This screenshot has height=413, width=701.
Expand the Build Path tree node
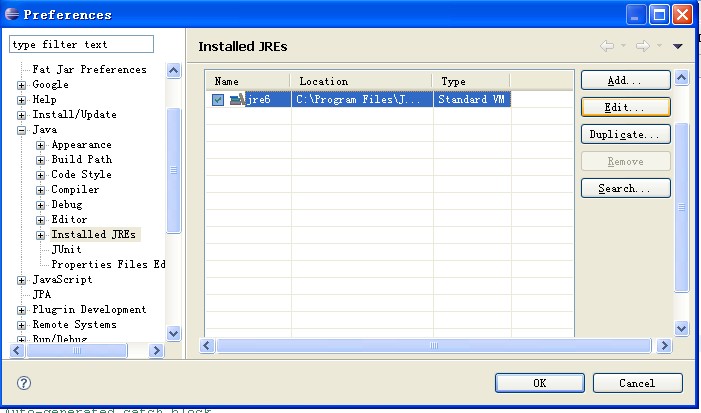[x=41, y=160]
